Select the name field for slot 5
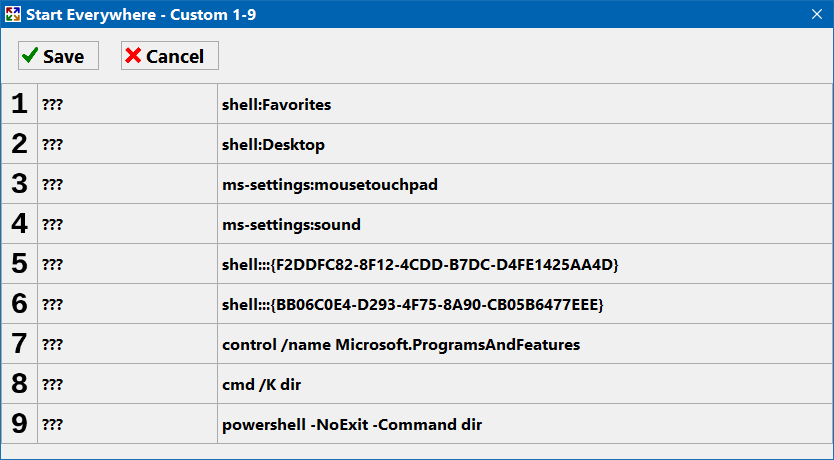 coord(127,264)
